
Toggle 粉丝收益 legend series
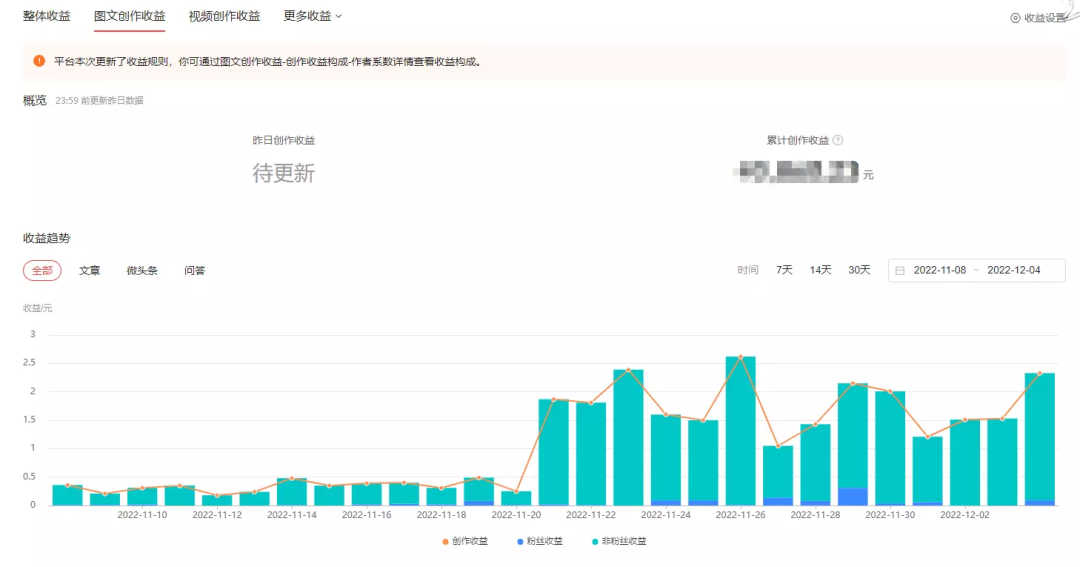click(x=540, y=541)
